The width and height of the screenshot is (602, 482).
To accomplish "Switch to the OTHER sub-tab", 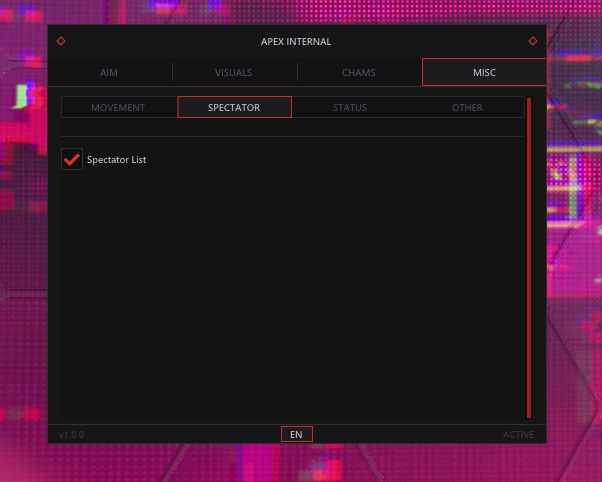I will pos(467,108).
